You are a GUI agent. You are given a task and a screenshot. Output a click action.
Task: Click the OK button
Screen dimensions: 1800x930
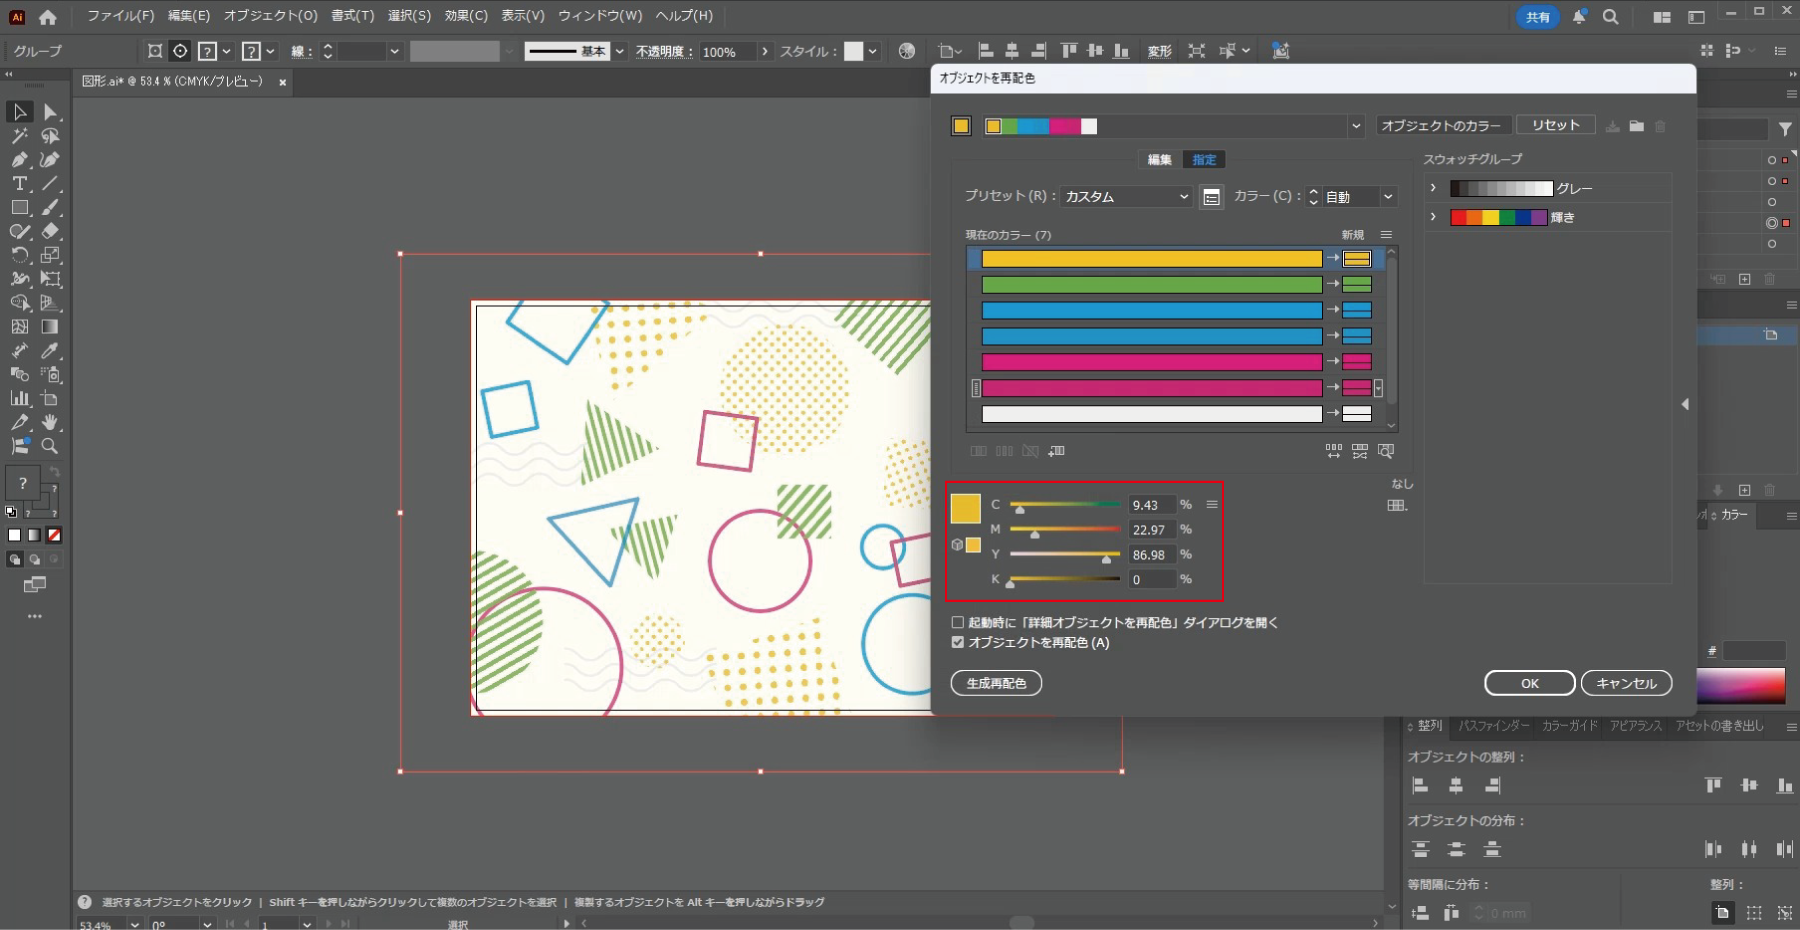tap(1530, 683)
